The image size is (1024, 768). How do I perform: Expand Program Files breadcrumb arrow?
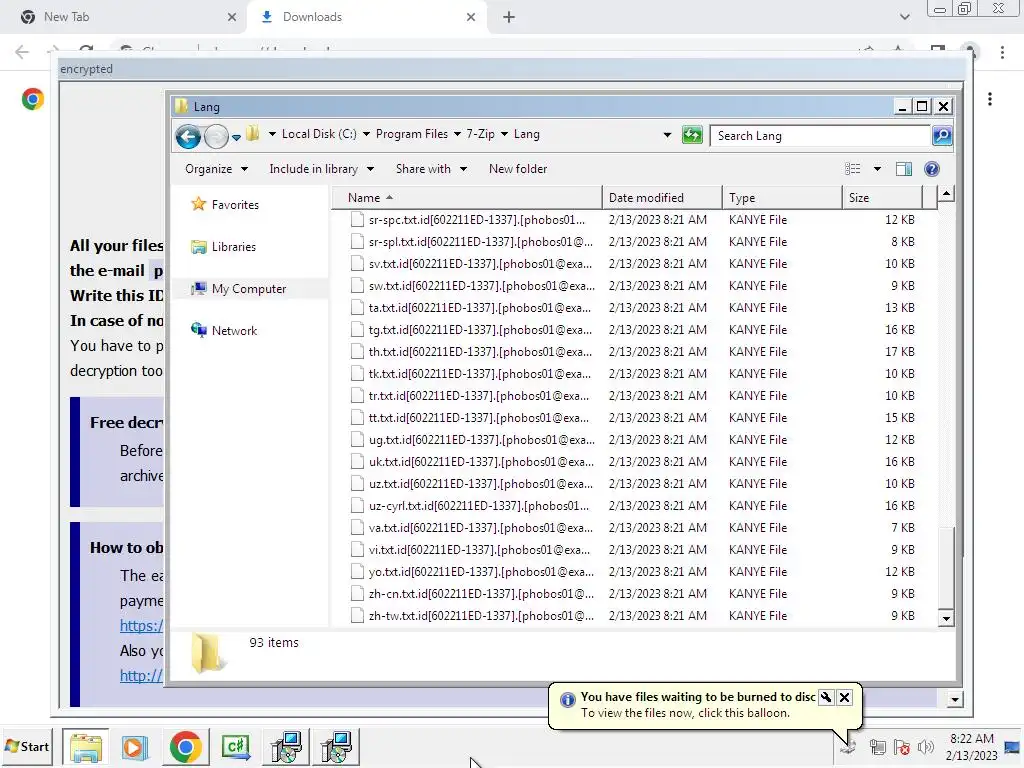click(x=457, y=134)
